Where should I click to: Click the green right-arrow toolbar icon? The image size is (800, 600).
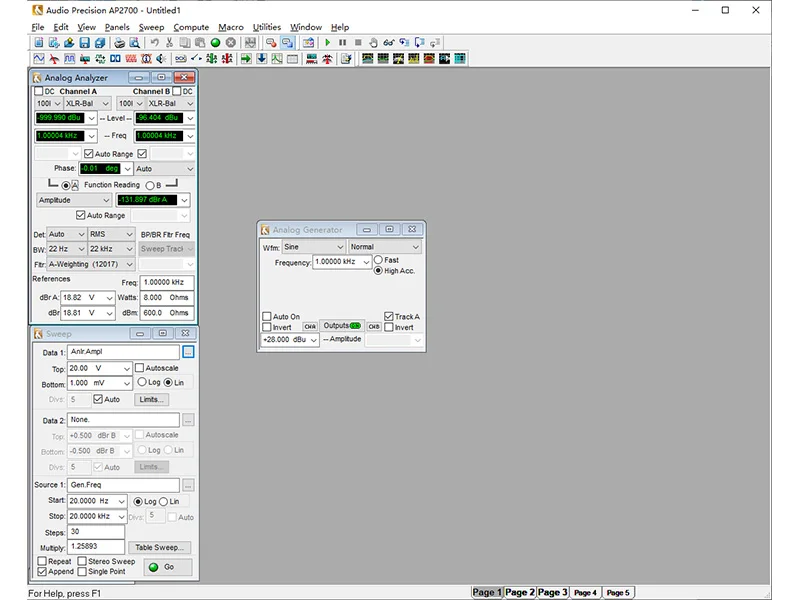point(246,59)
